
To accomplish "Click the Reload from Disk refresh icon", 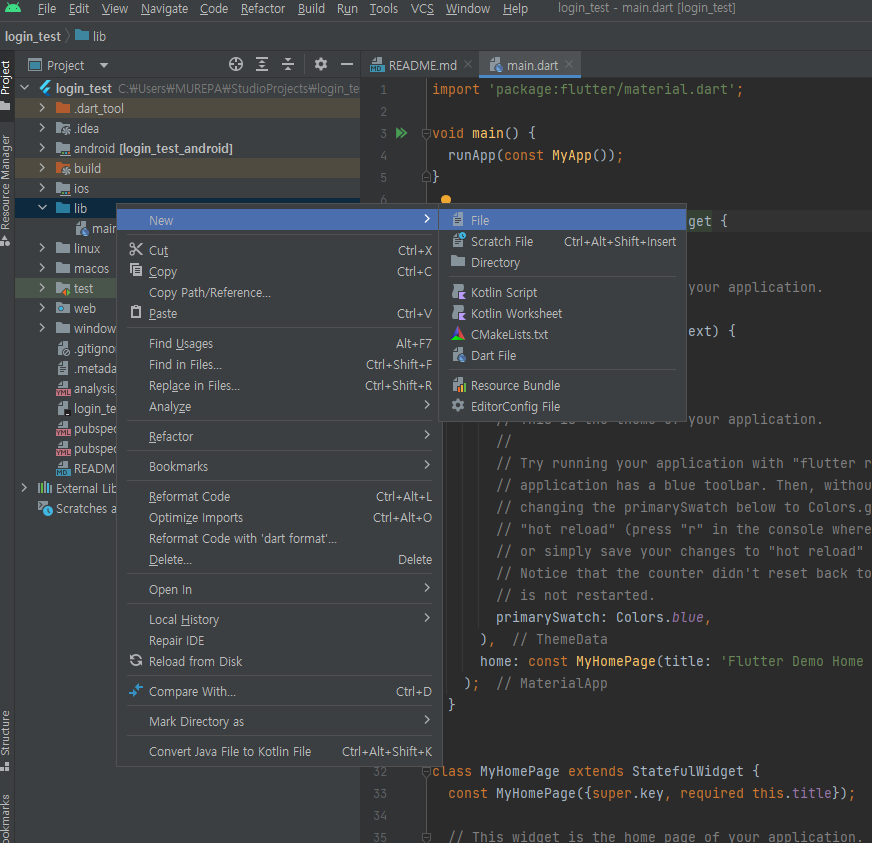I will click(x=136, y=661).
